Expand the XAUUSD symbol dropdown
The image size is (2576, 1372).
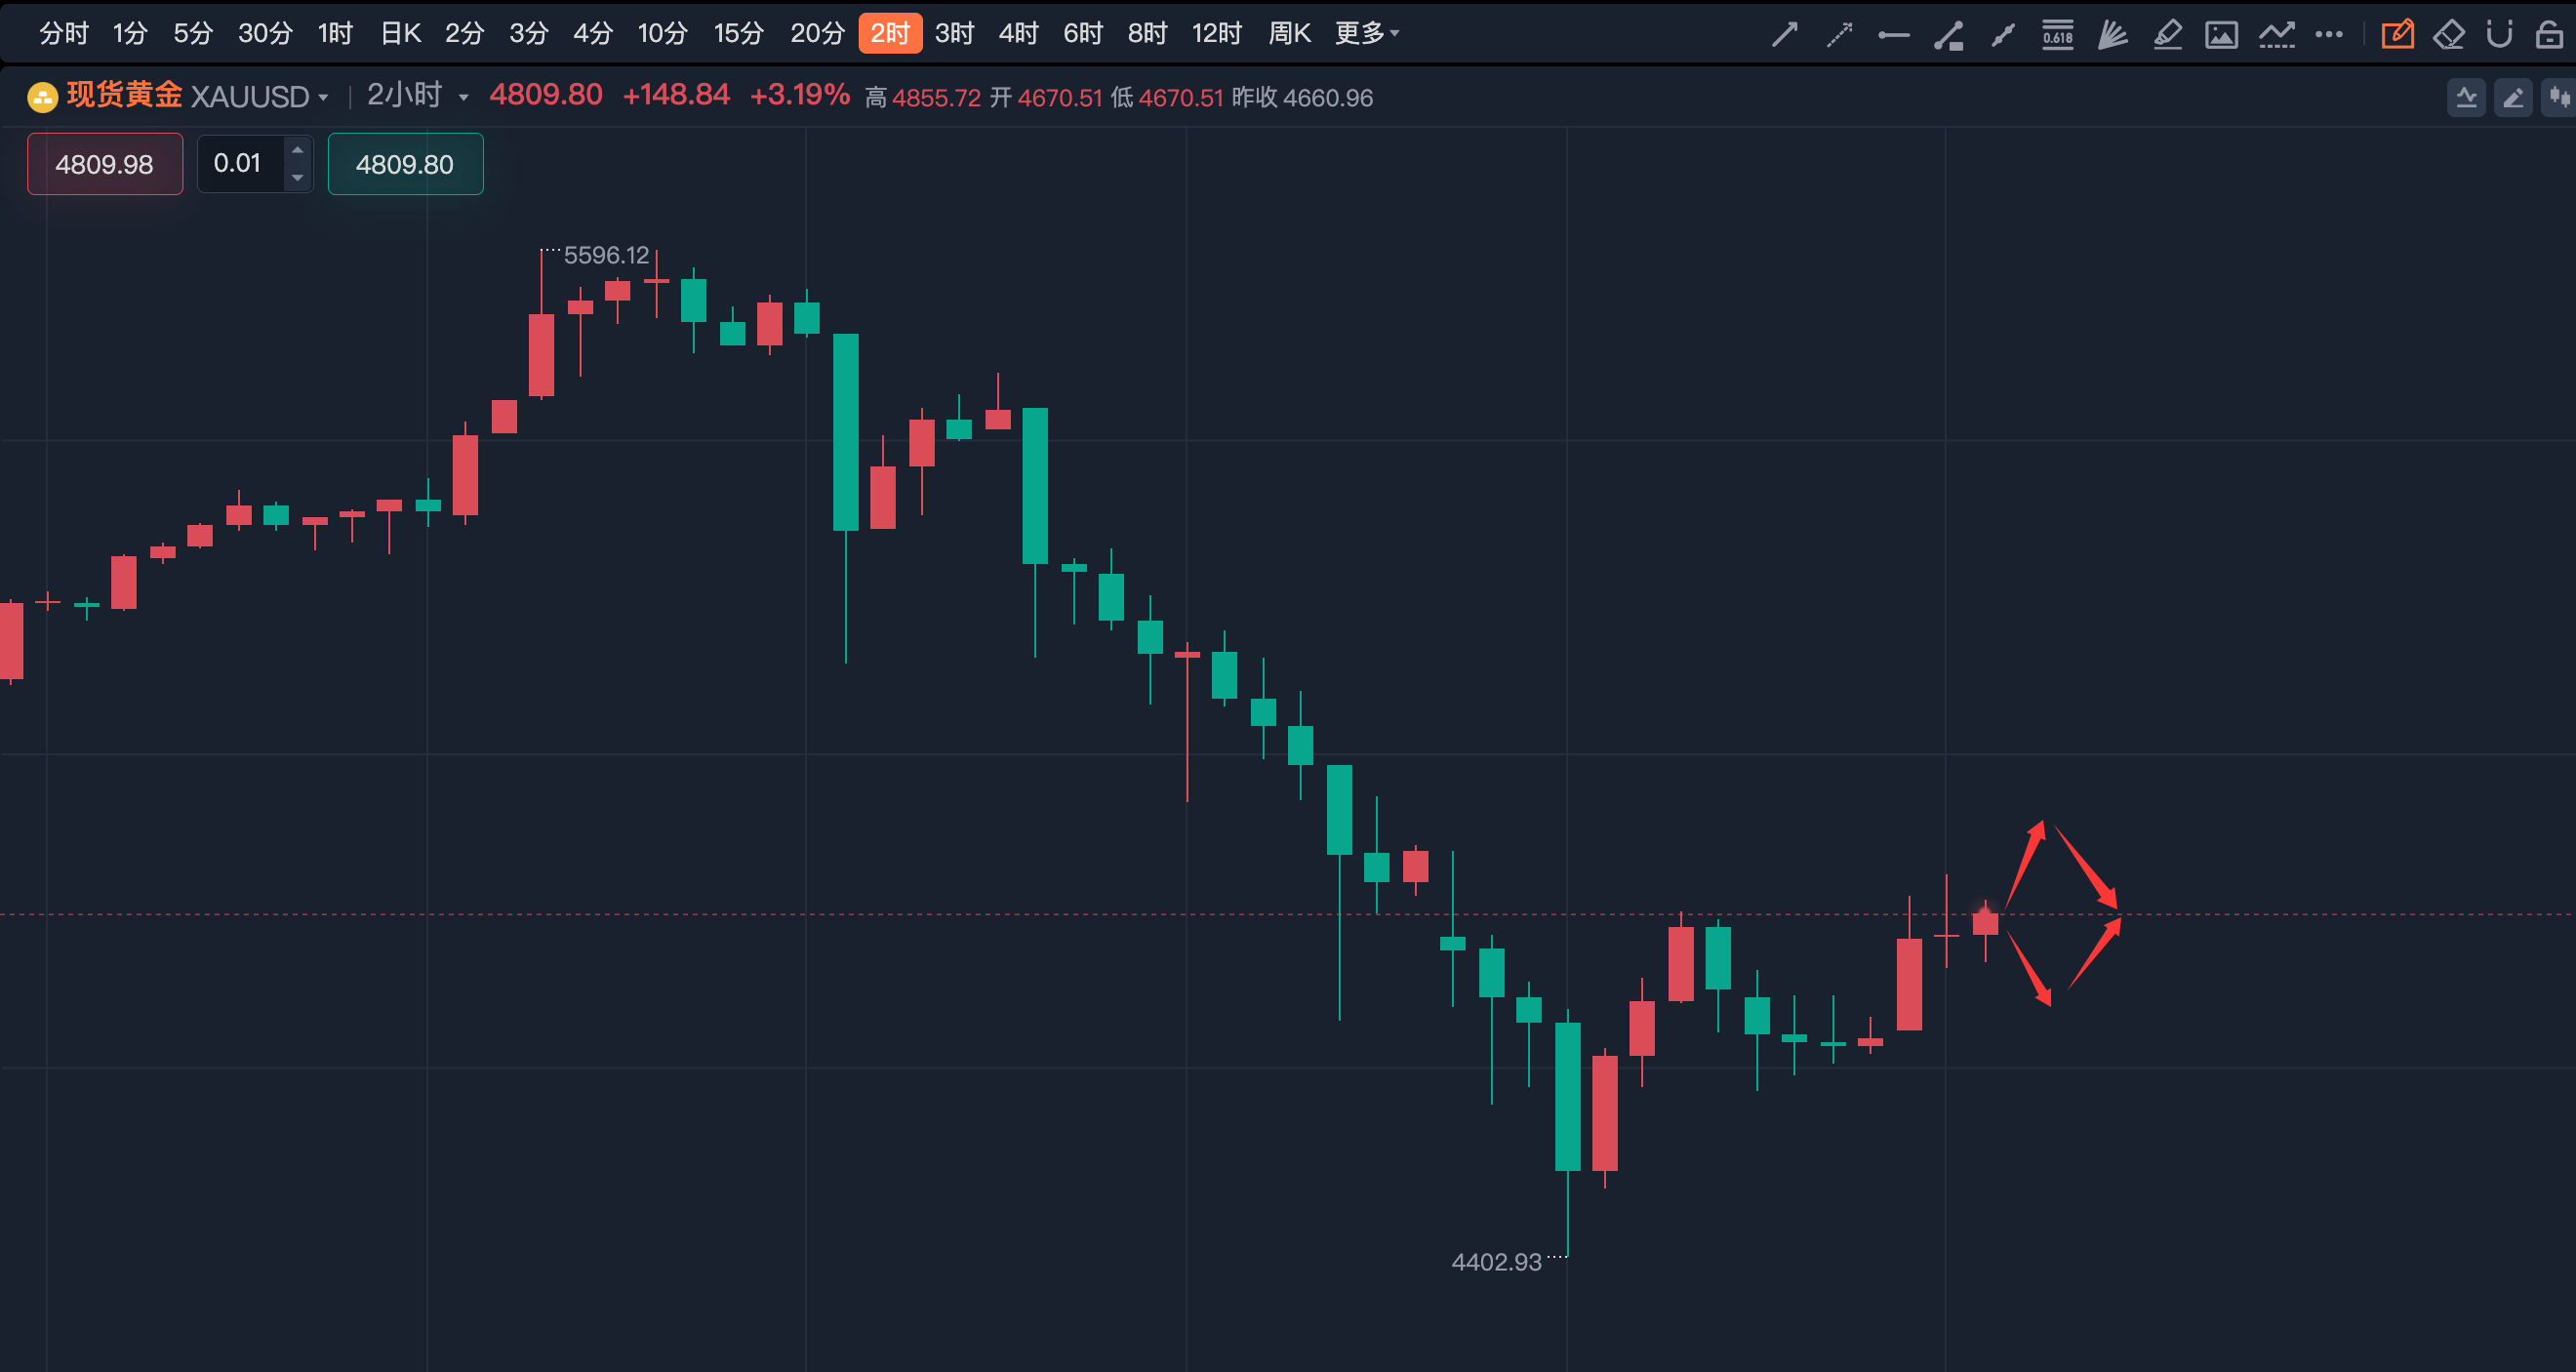click(x=323, y=97)
